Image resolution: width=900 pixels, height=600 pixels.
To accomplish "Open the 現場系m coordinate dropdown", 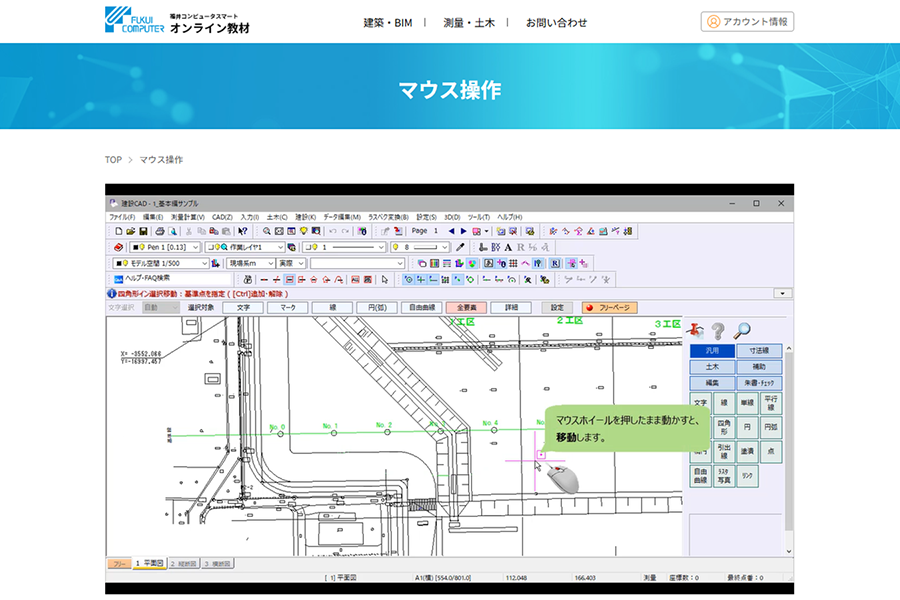I will (250, 263).
